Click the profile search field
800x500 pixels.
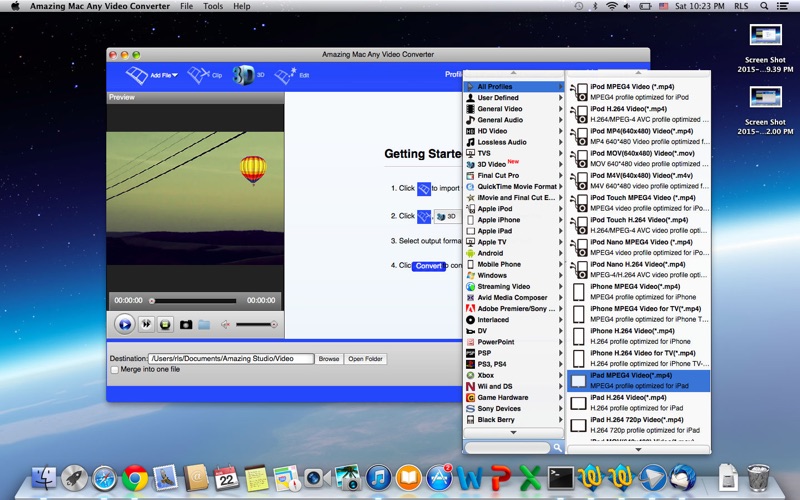pos(507,447)
